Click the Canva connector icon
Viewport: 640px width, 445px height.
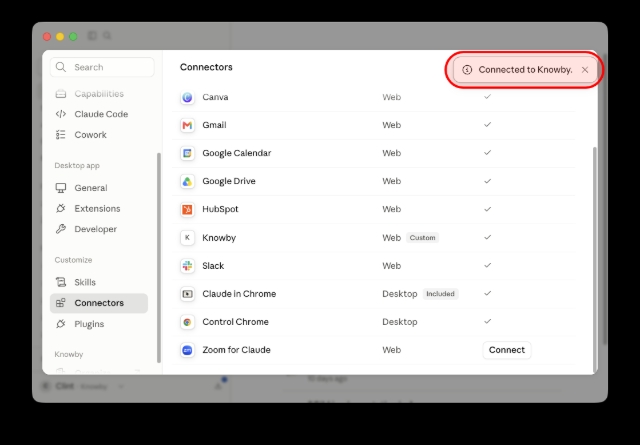tap(187, 97)
